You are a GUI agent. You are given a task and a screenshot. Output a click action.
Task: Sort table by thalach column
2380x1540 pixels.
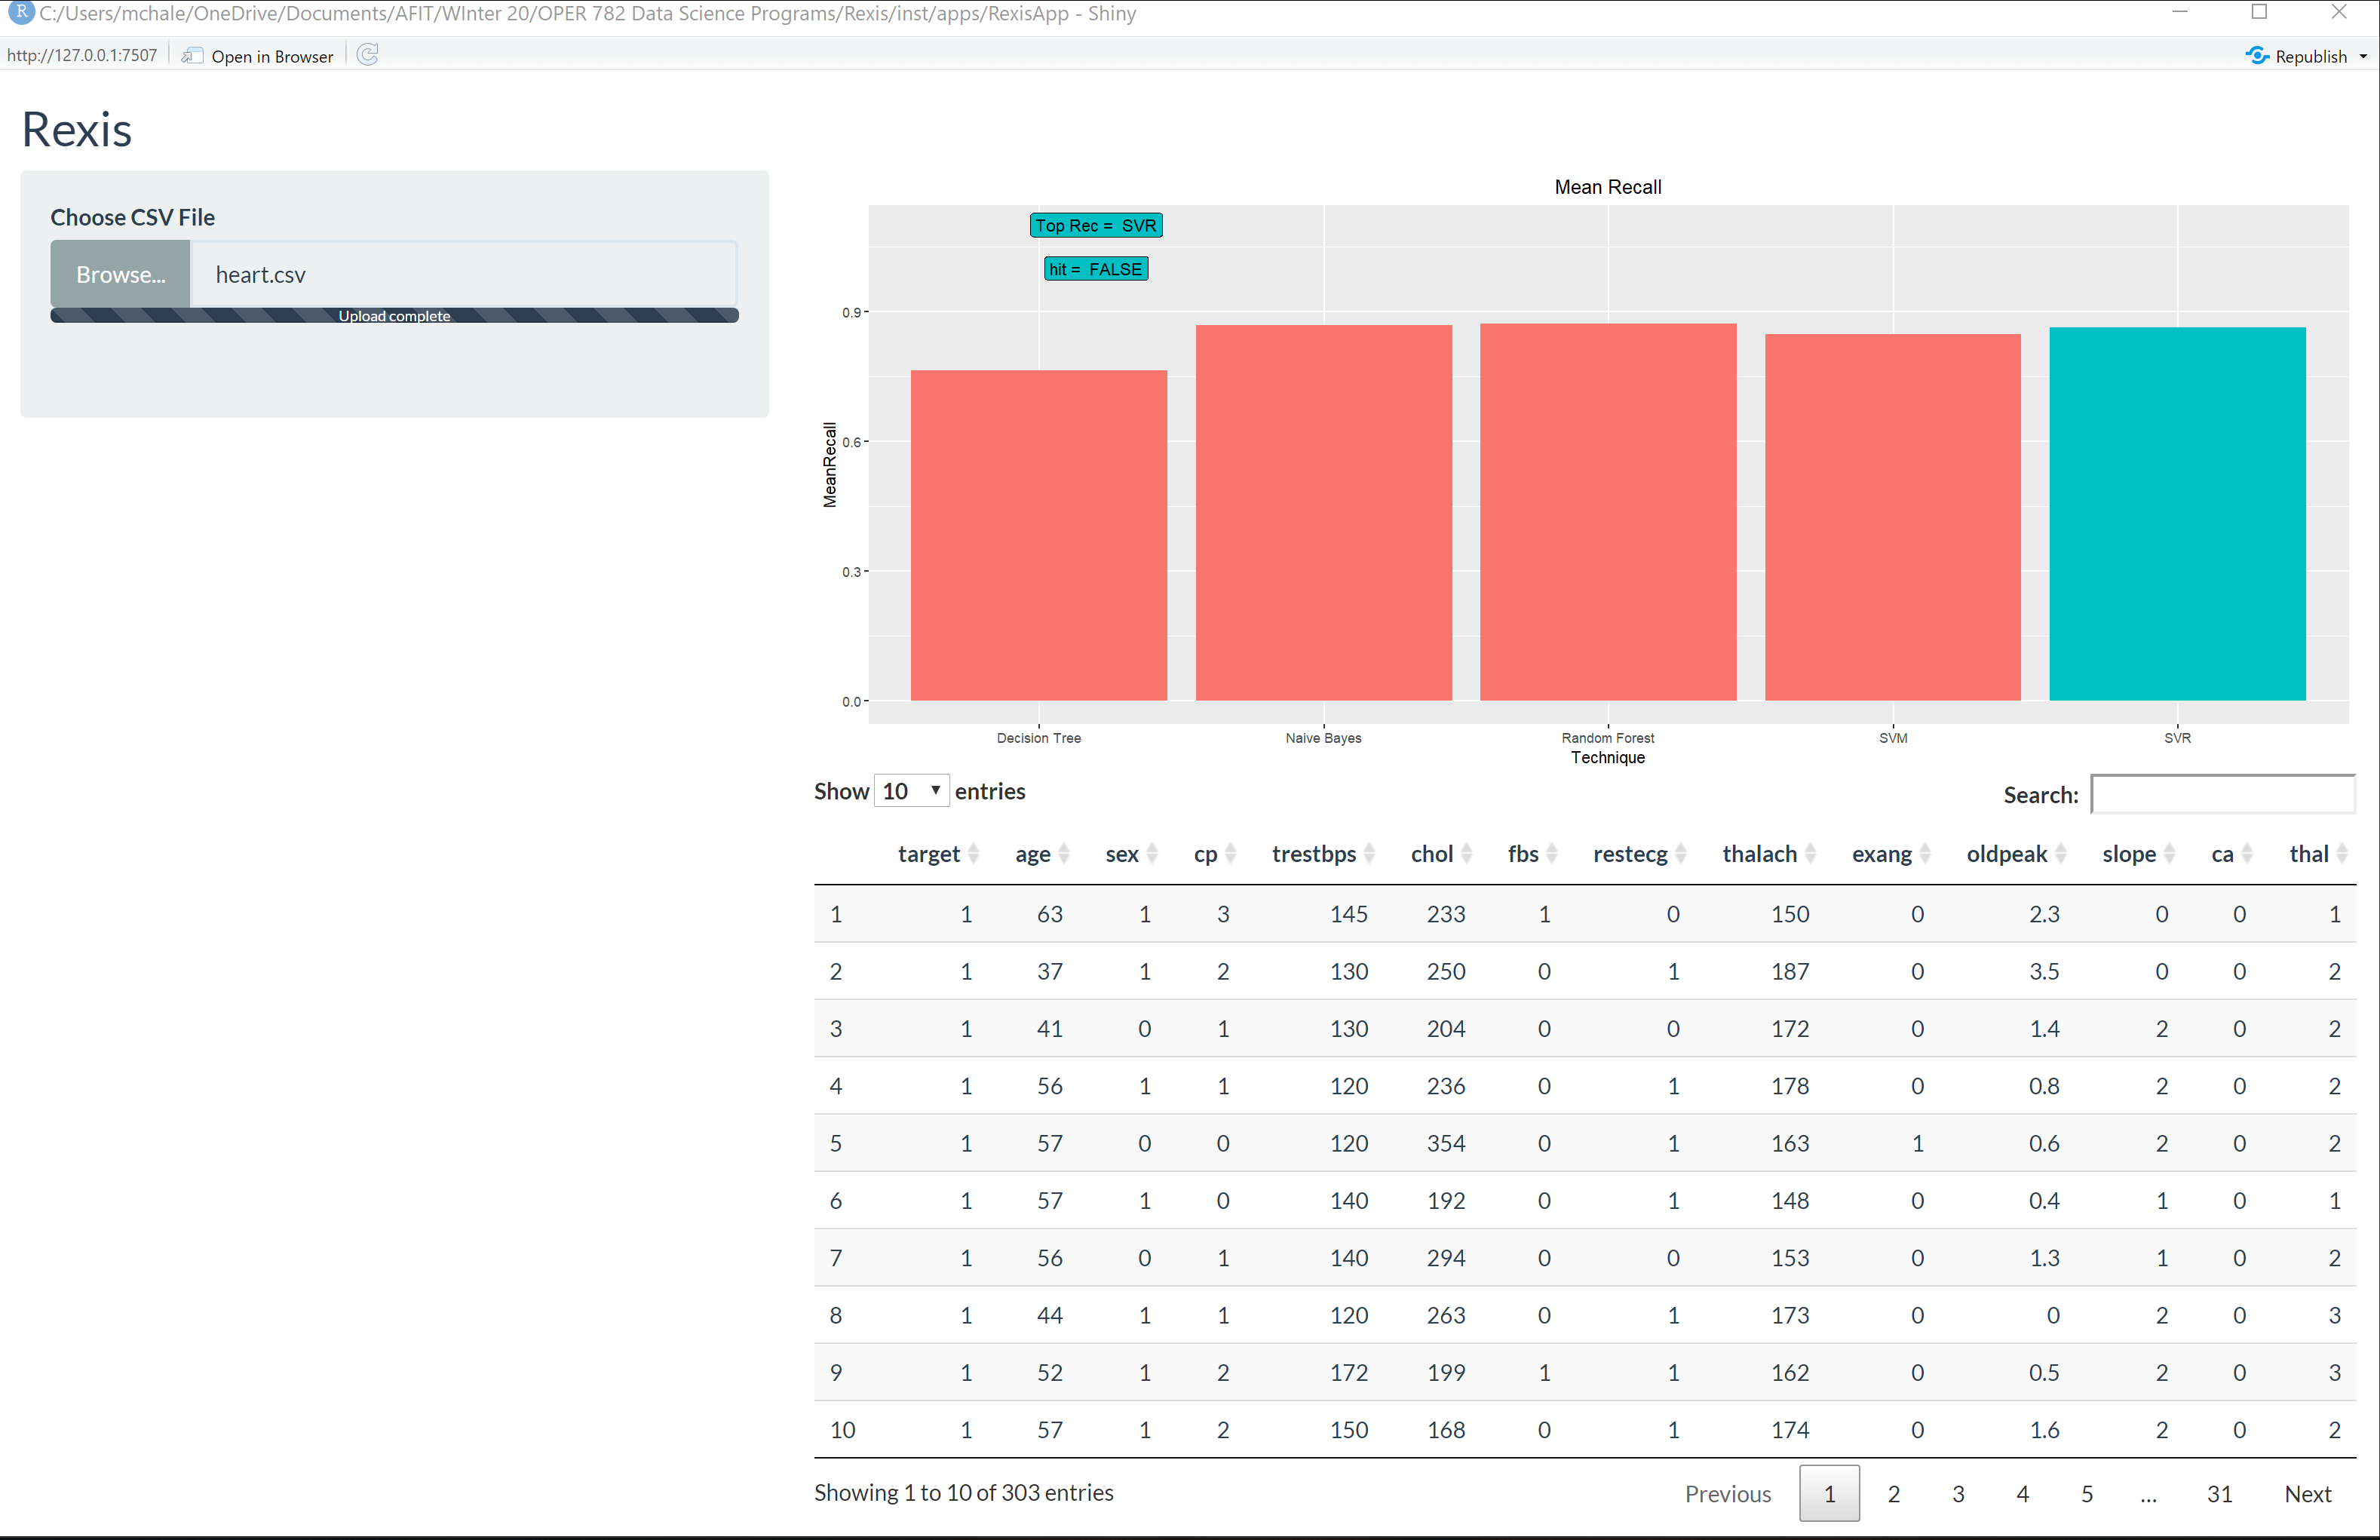coord(1769,854)
